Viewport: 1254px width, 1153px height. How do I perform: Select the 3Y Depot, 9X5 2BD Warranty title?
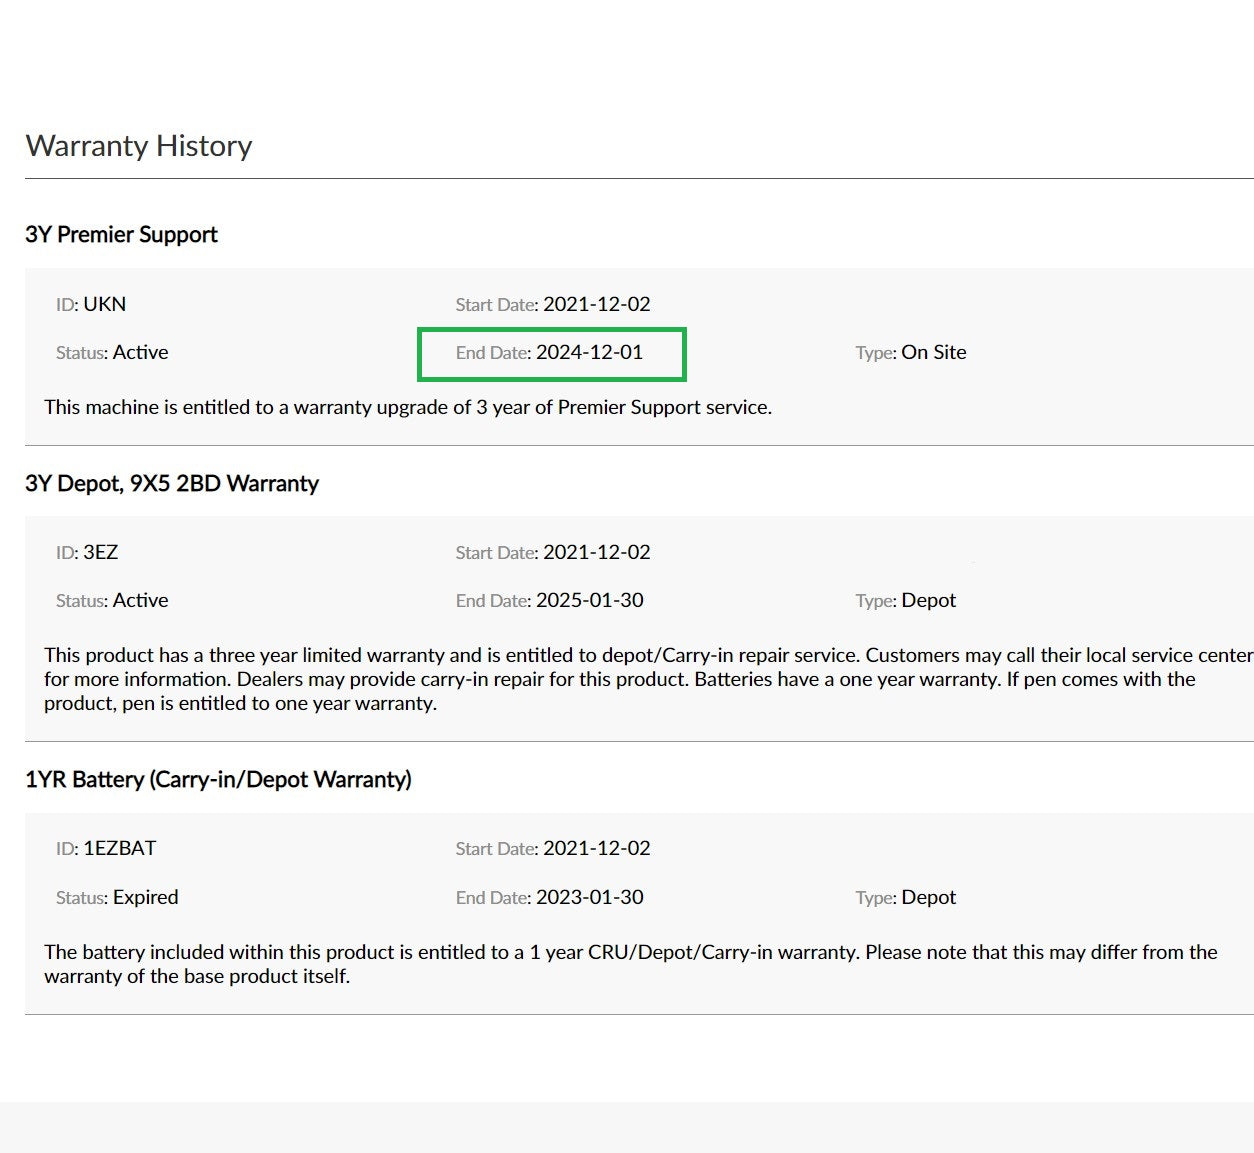172,483
